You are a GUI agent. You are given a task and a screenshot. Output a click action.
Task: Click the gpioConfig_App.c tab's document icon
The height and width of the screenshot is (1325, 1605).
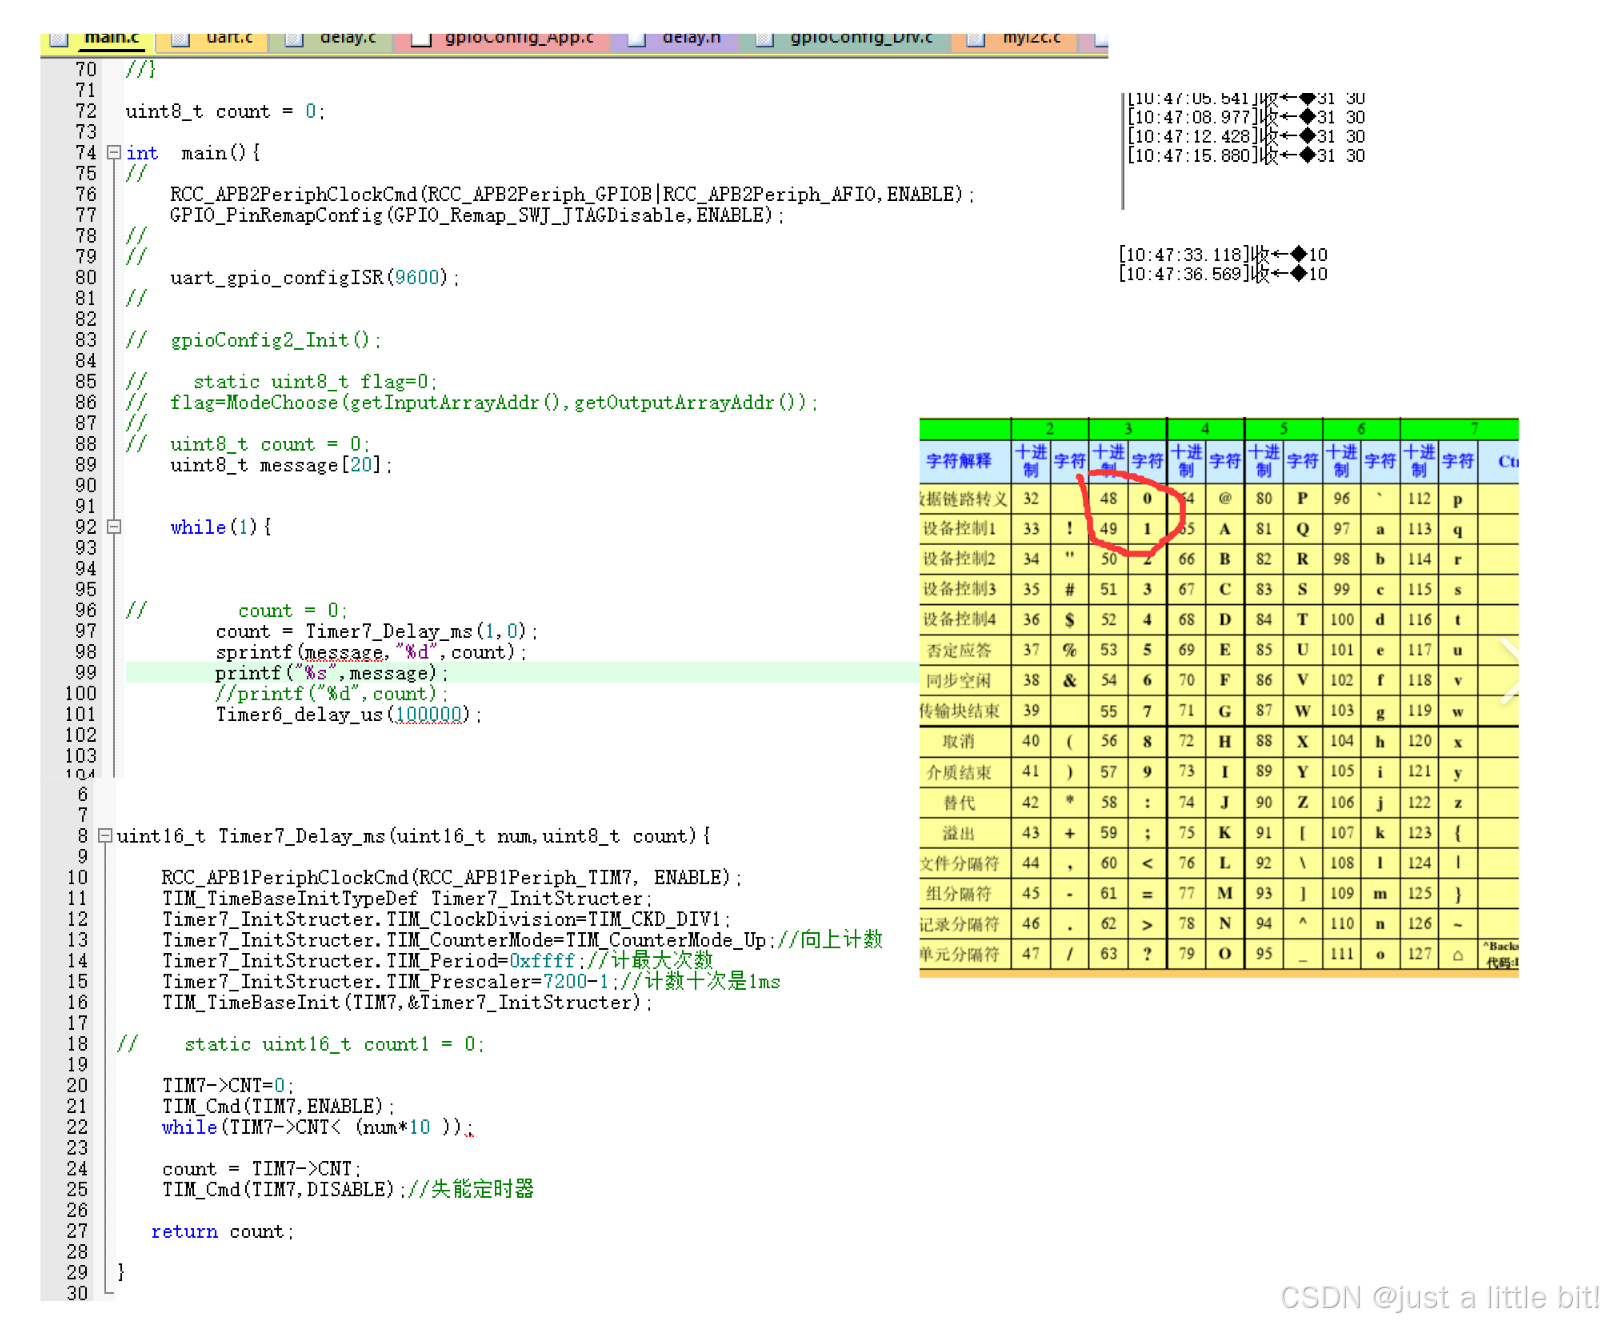(x=420, y=39)
